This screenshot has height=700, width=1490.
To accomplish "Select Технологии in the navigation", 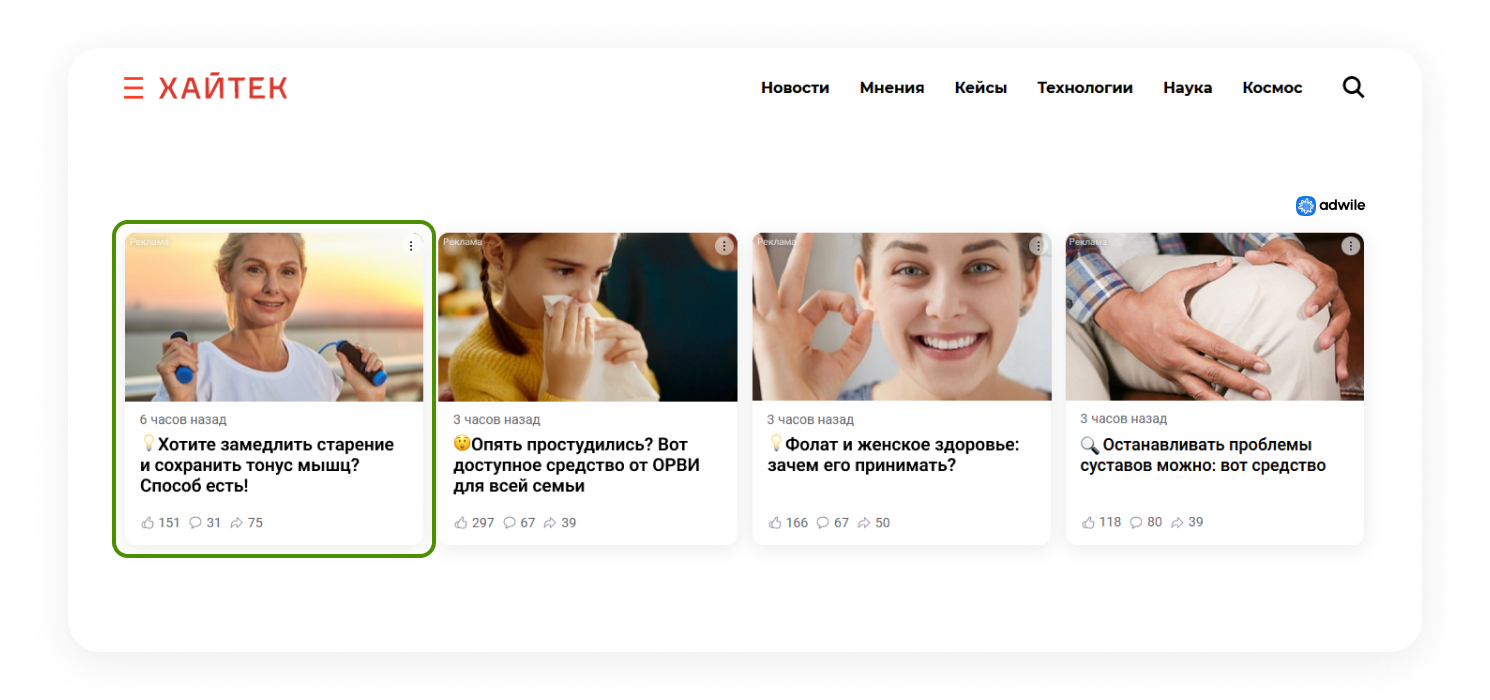I will tap(1085, 88).
